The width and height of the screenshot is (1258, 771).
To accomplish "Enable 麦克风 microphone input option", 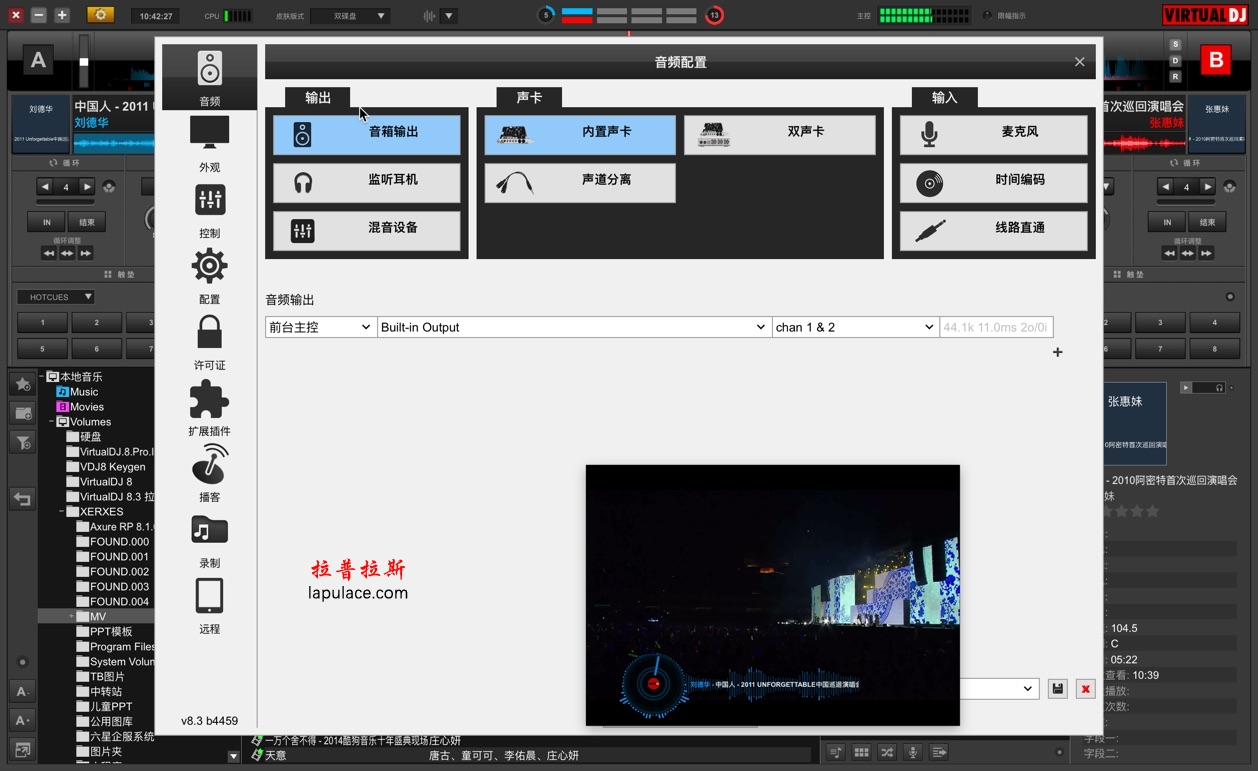I will (993, 134).
